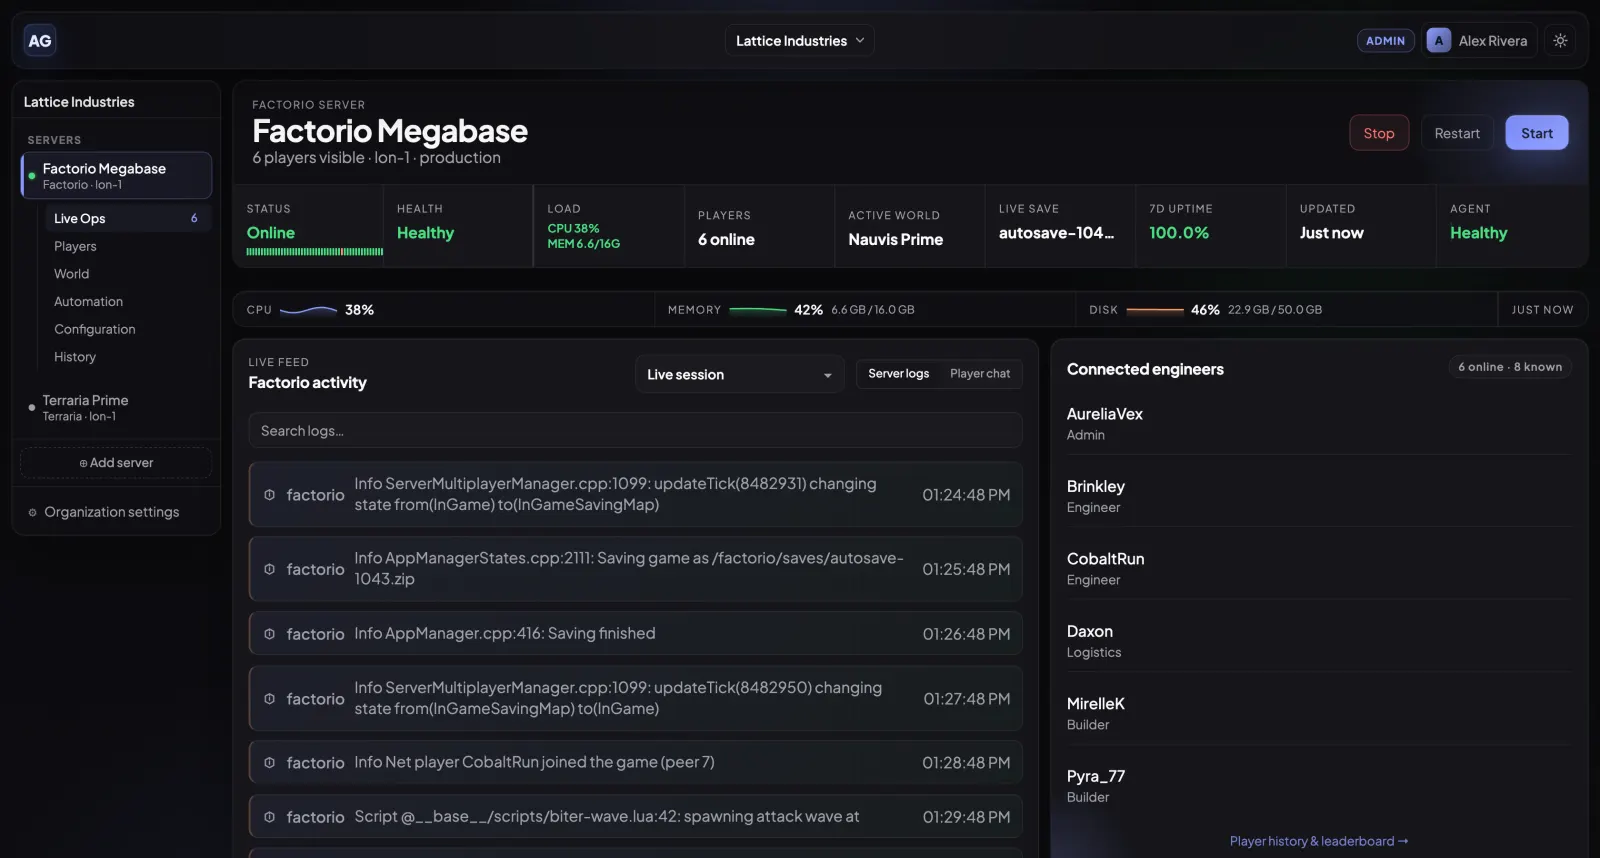
Task: Click the clock icon on autosave-1043.zip log row
Action: click(269, 569)
